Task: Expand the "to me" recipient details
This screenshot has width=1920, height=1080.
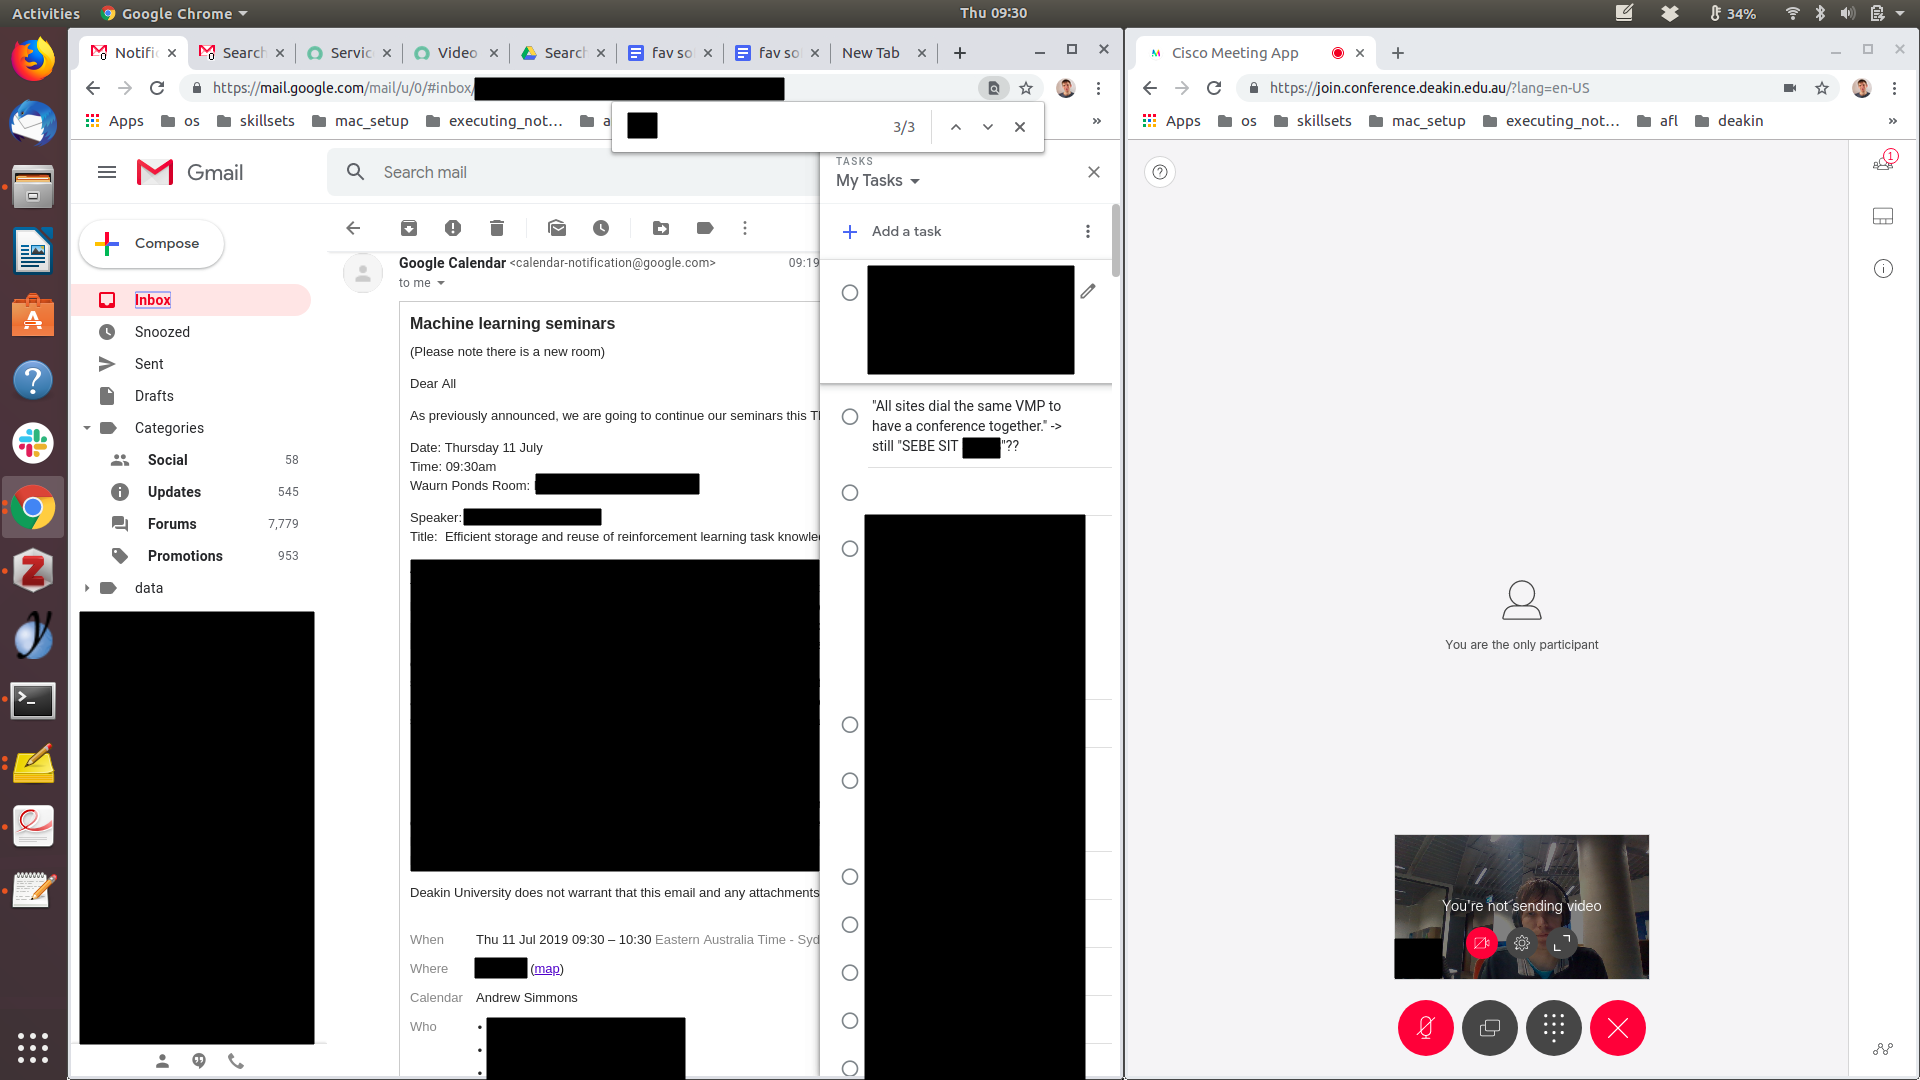Action: click(440, 284)
